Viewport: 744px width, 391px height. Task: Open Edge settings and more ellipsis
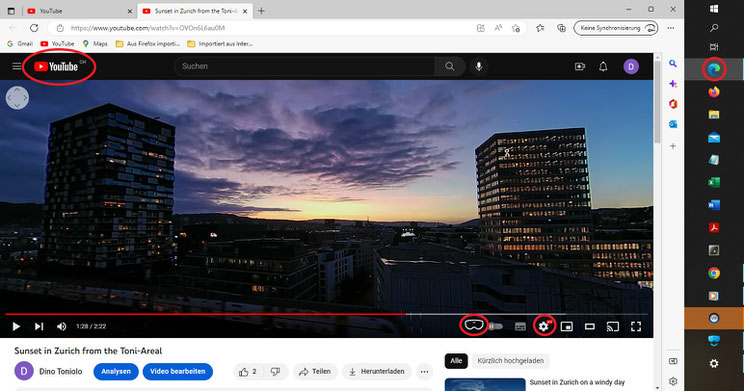(x=670, y=28)
